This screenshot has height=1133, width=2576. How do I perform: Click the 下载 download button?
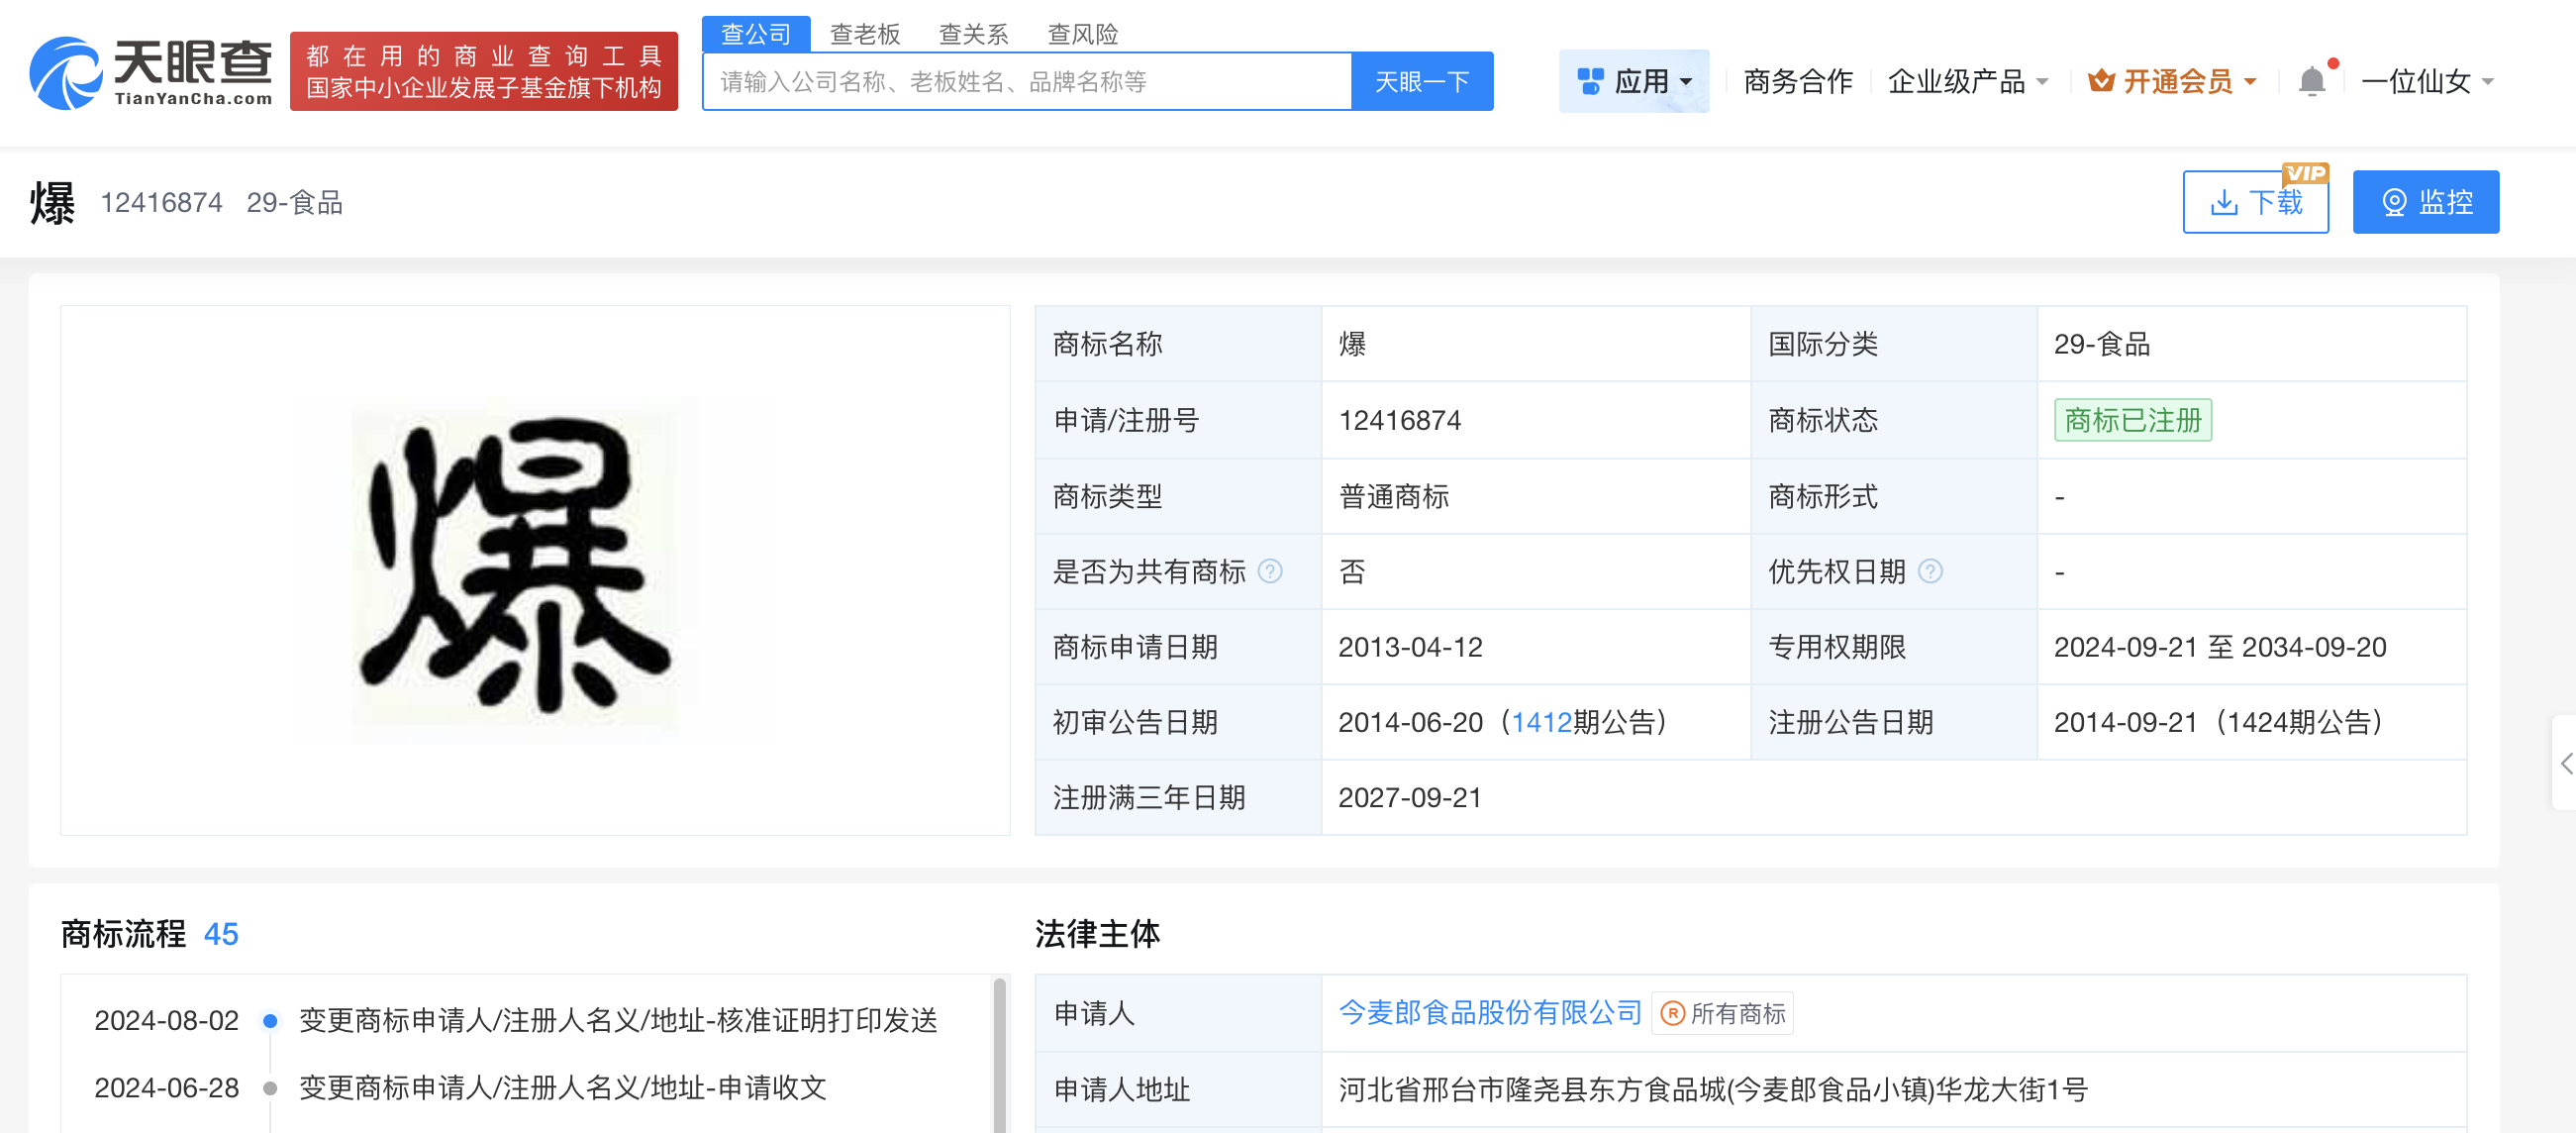tap(2255, 202)
